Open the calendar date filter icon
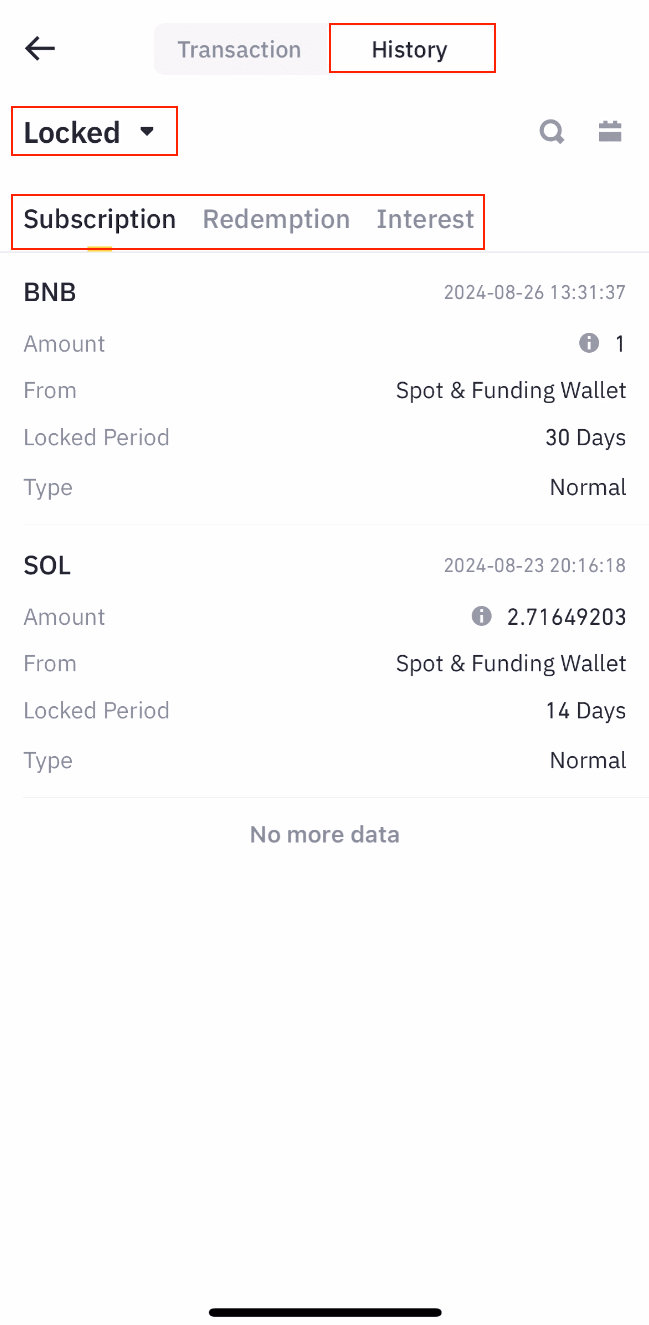 610,131
